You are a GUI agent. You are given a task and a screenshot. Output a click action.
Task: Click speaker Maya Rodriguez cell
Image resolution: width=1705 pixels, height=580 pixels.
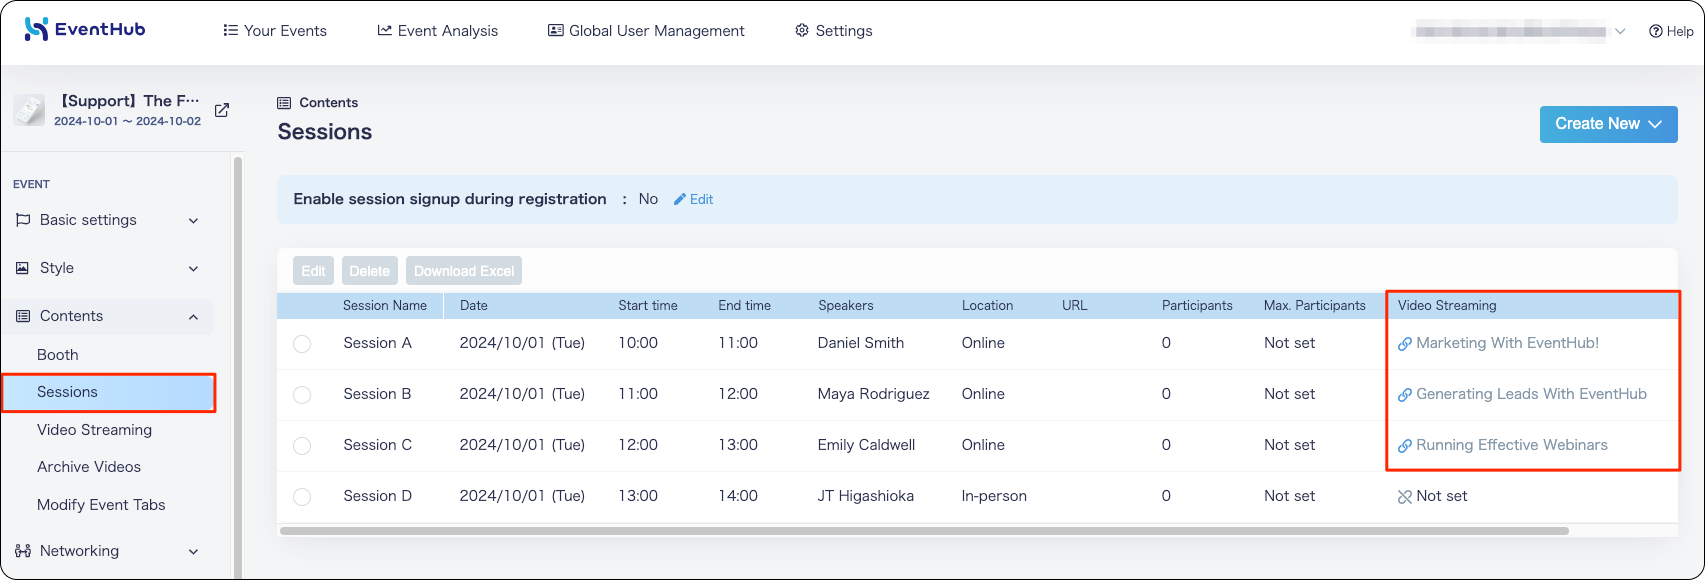(x=874, y=394)
